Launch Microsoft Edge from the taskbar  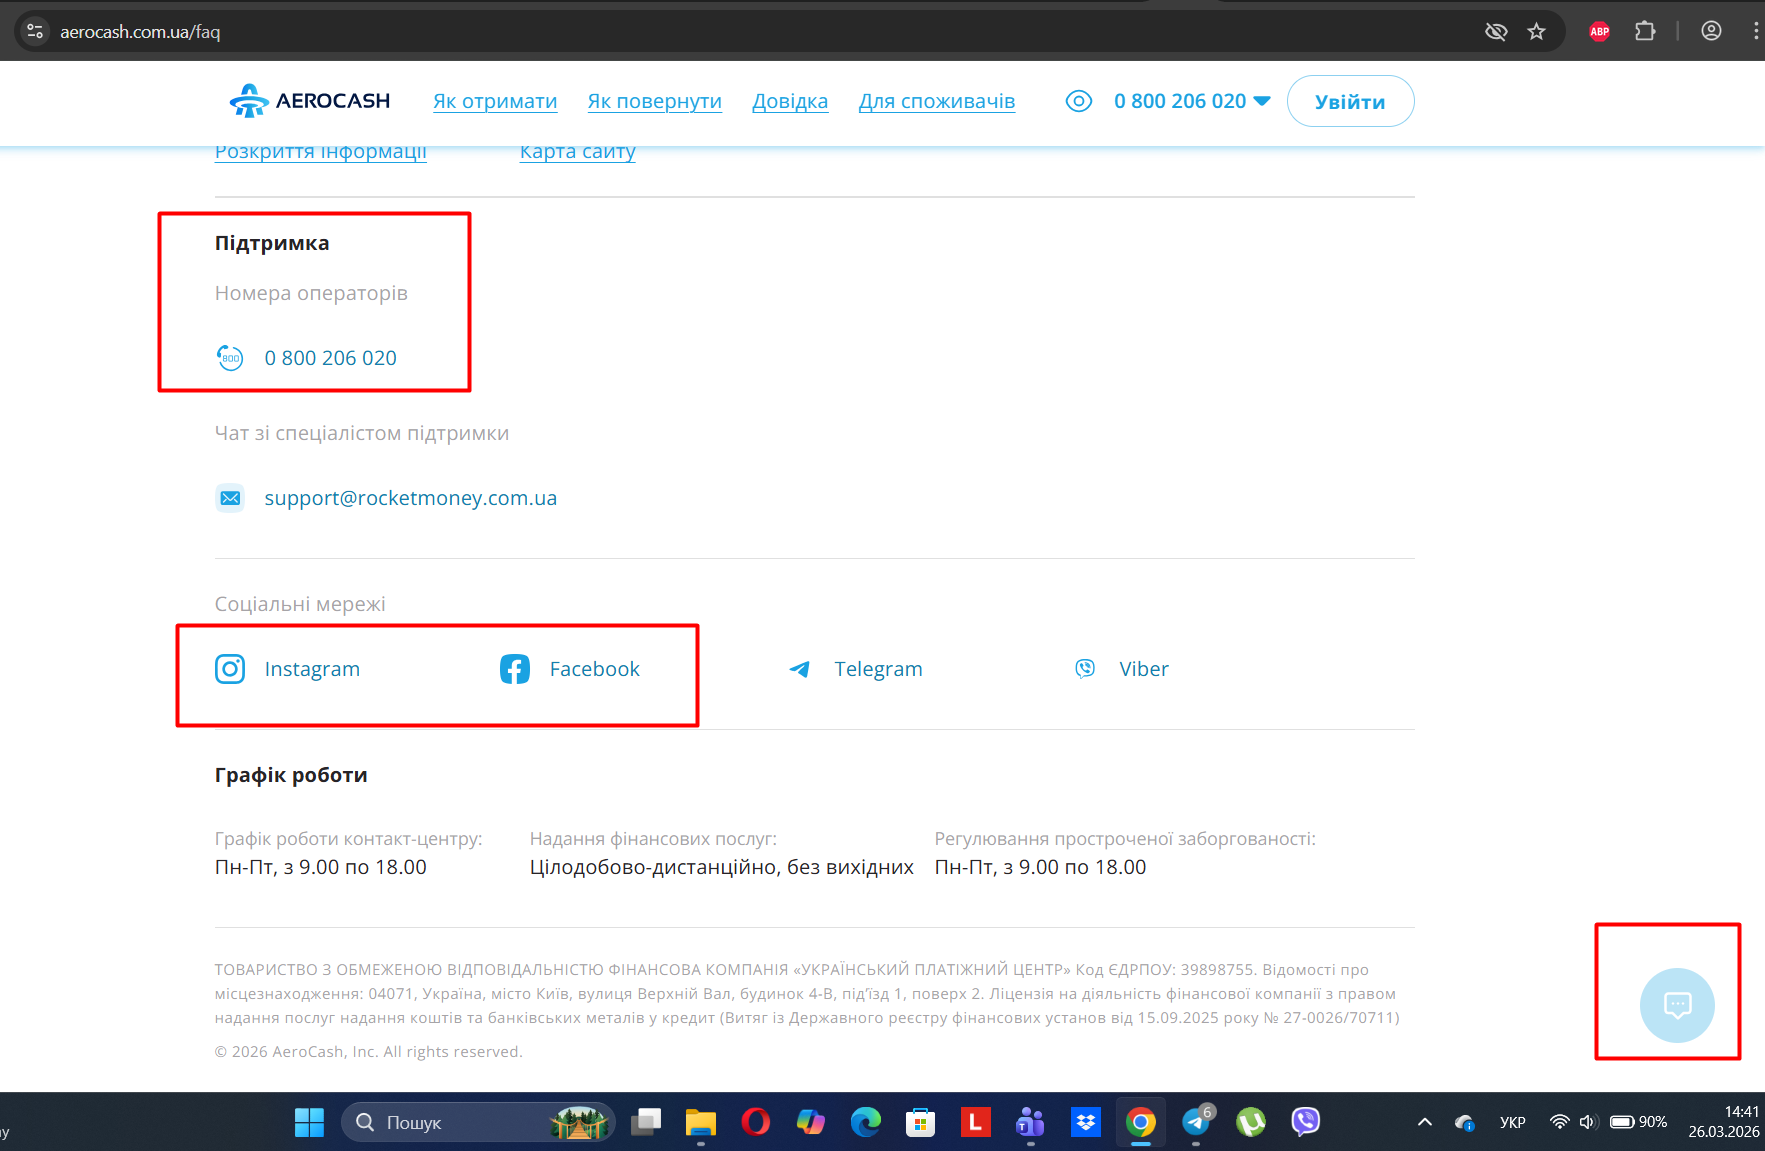866,1122
